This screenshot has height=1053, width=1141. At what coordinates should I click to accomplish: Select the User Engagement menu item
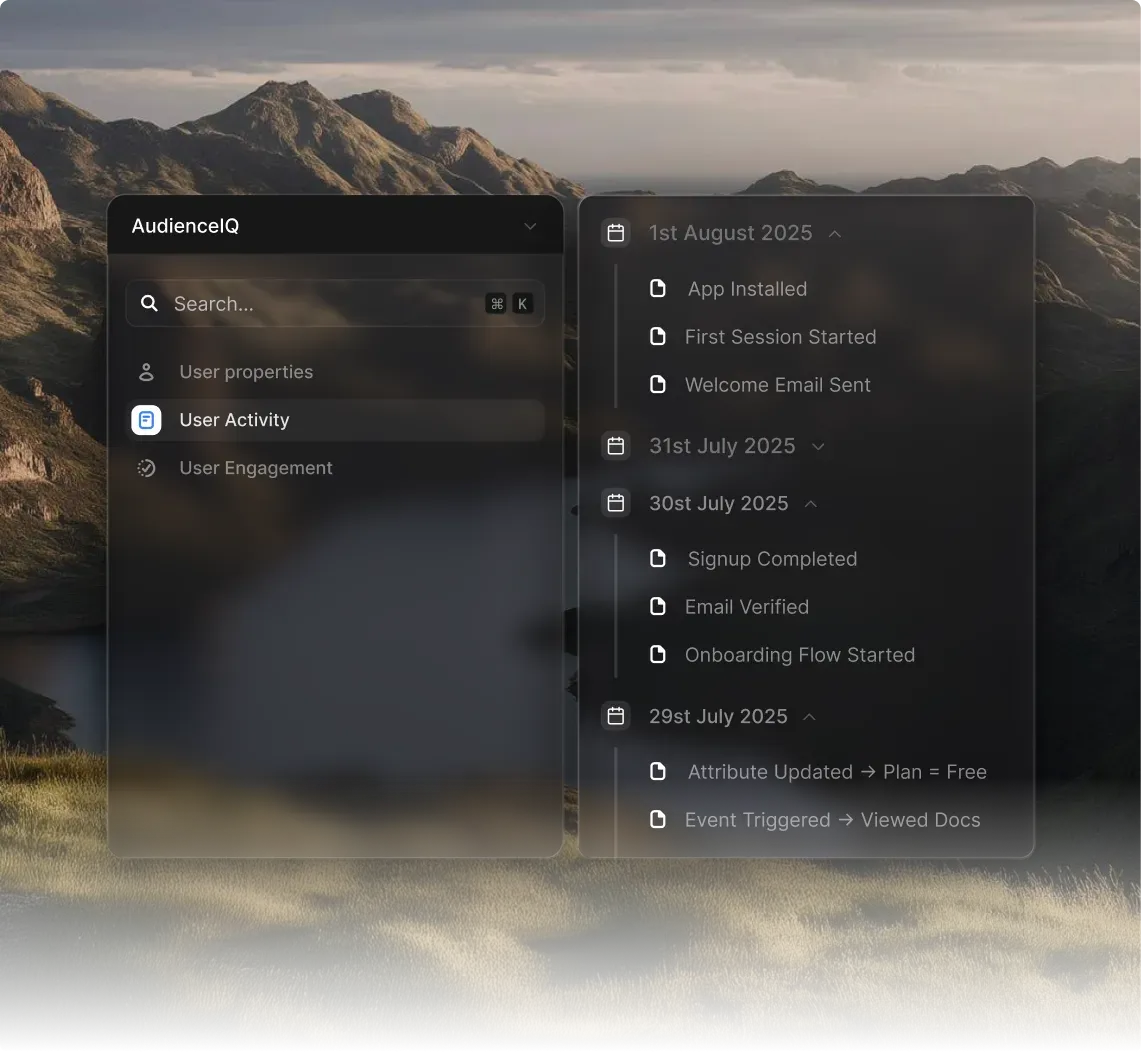(x=256, y=468)
